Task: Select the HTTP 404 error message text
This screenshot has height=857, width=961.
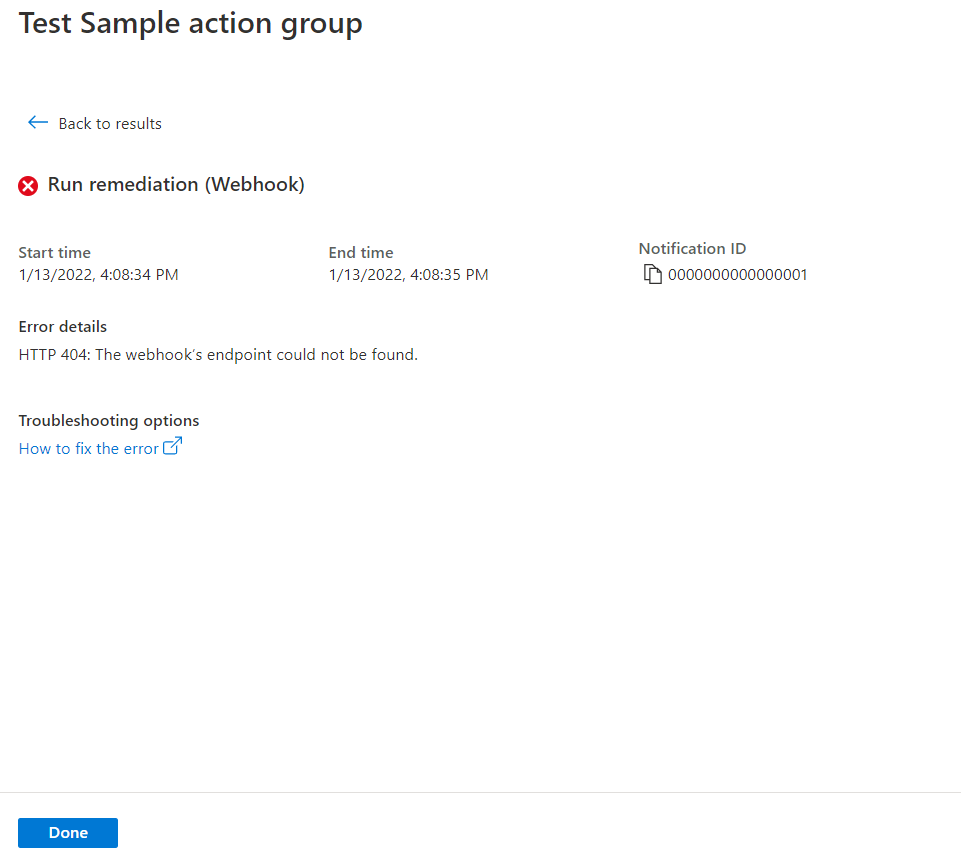Action: click(218, 355)
